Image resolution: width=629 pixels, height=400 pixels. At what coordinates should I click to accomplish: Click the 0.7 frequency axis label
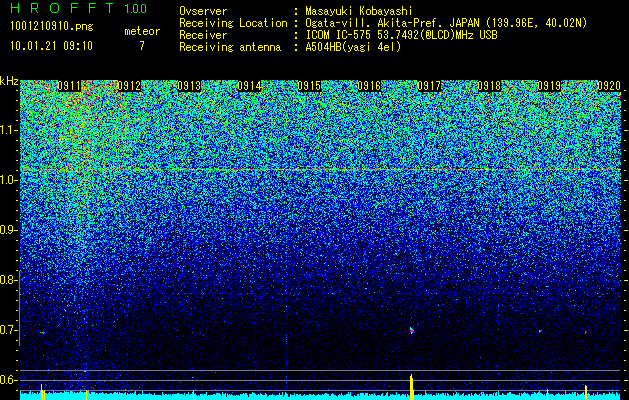[8, 330]
